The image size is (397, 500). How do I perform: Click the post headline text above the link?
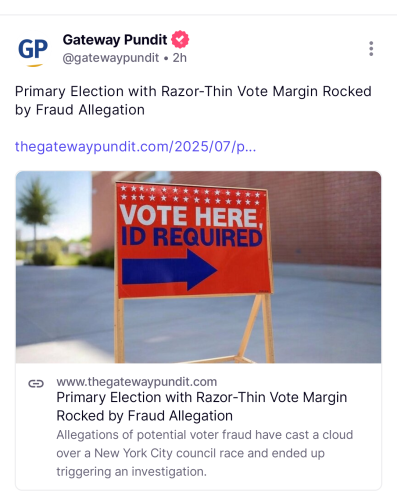(193, 100)
